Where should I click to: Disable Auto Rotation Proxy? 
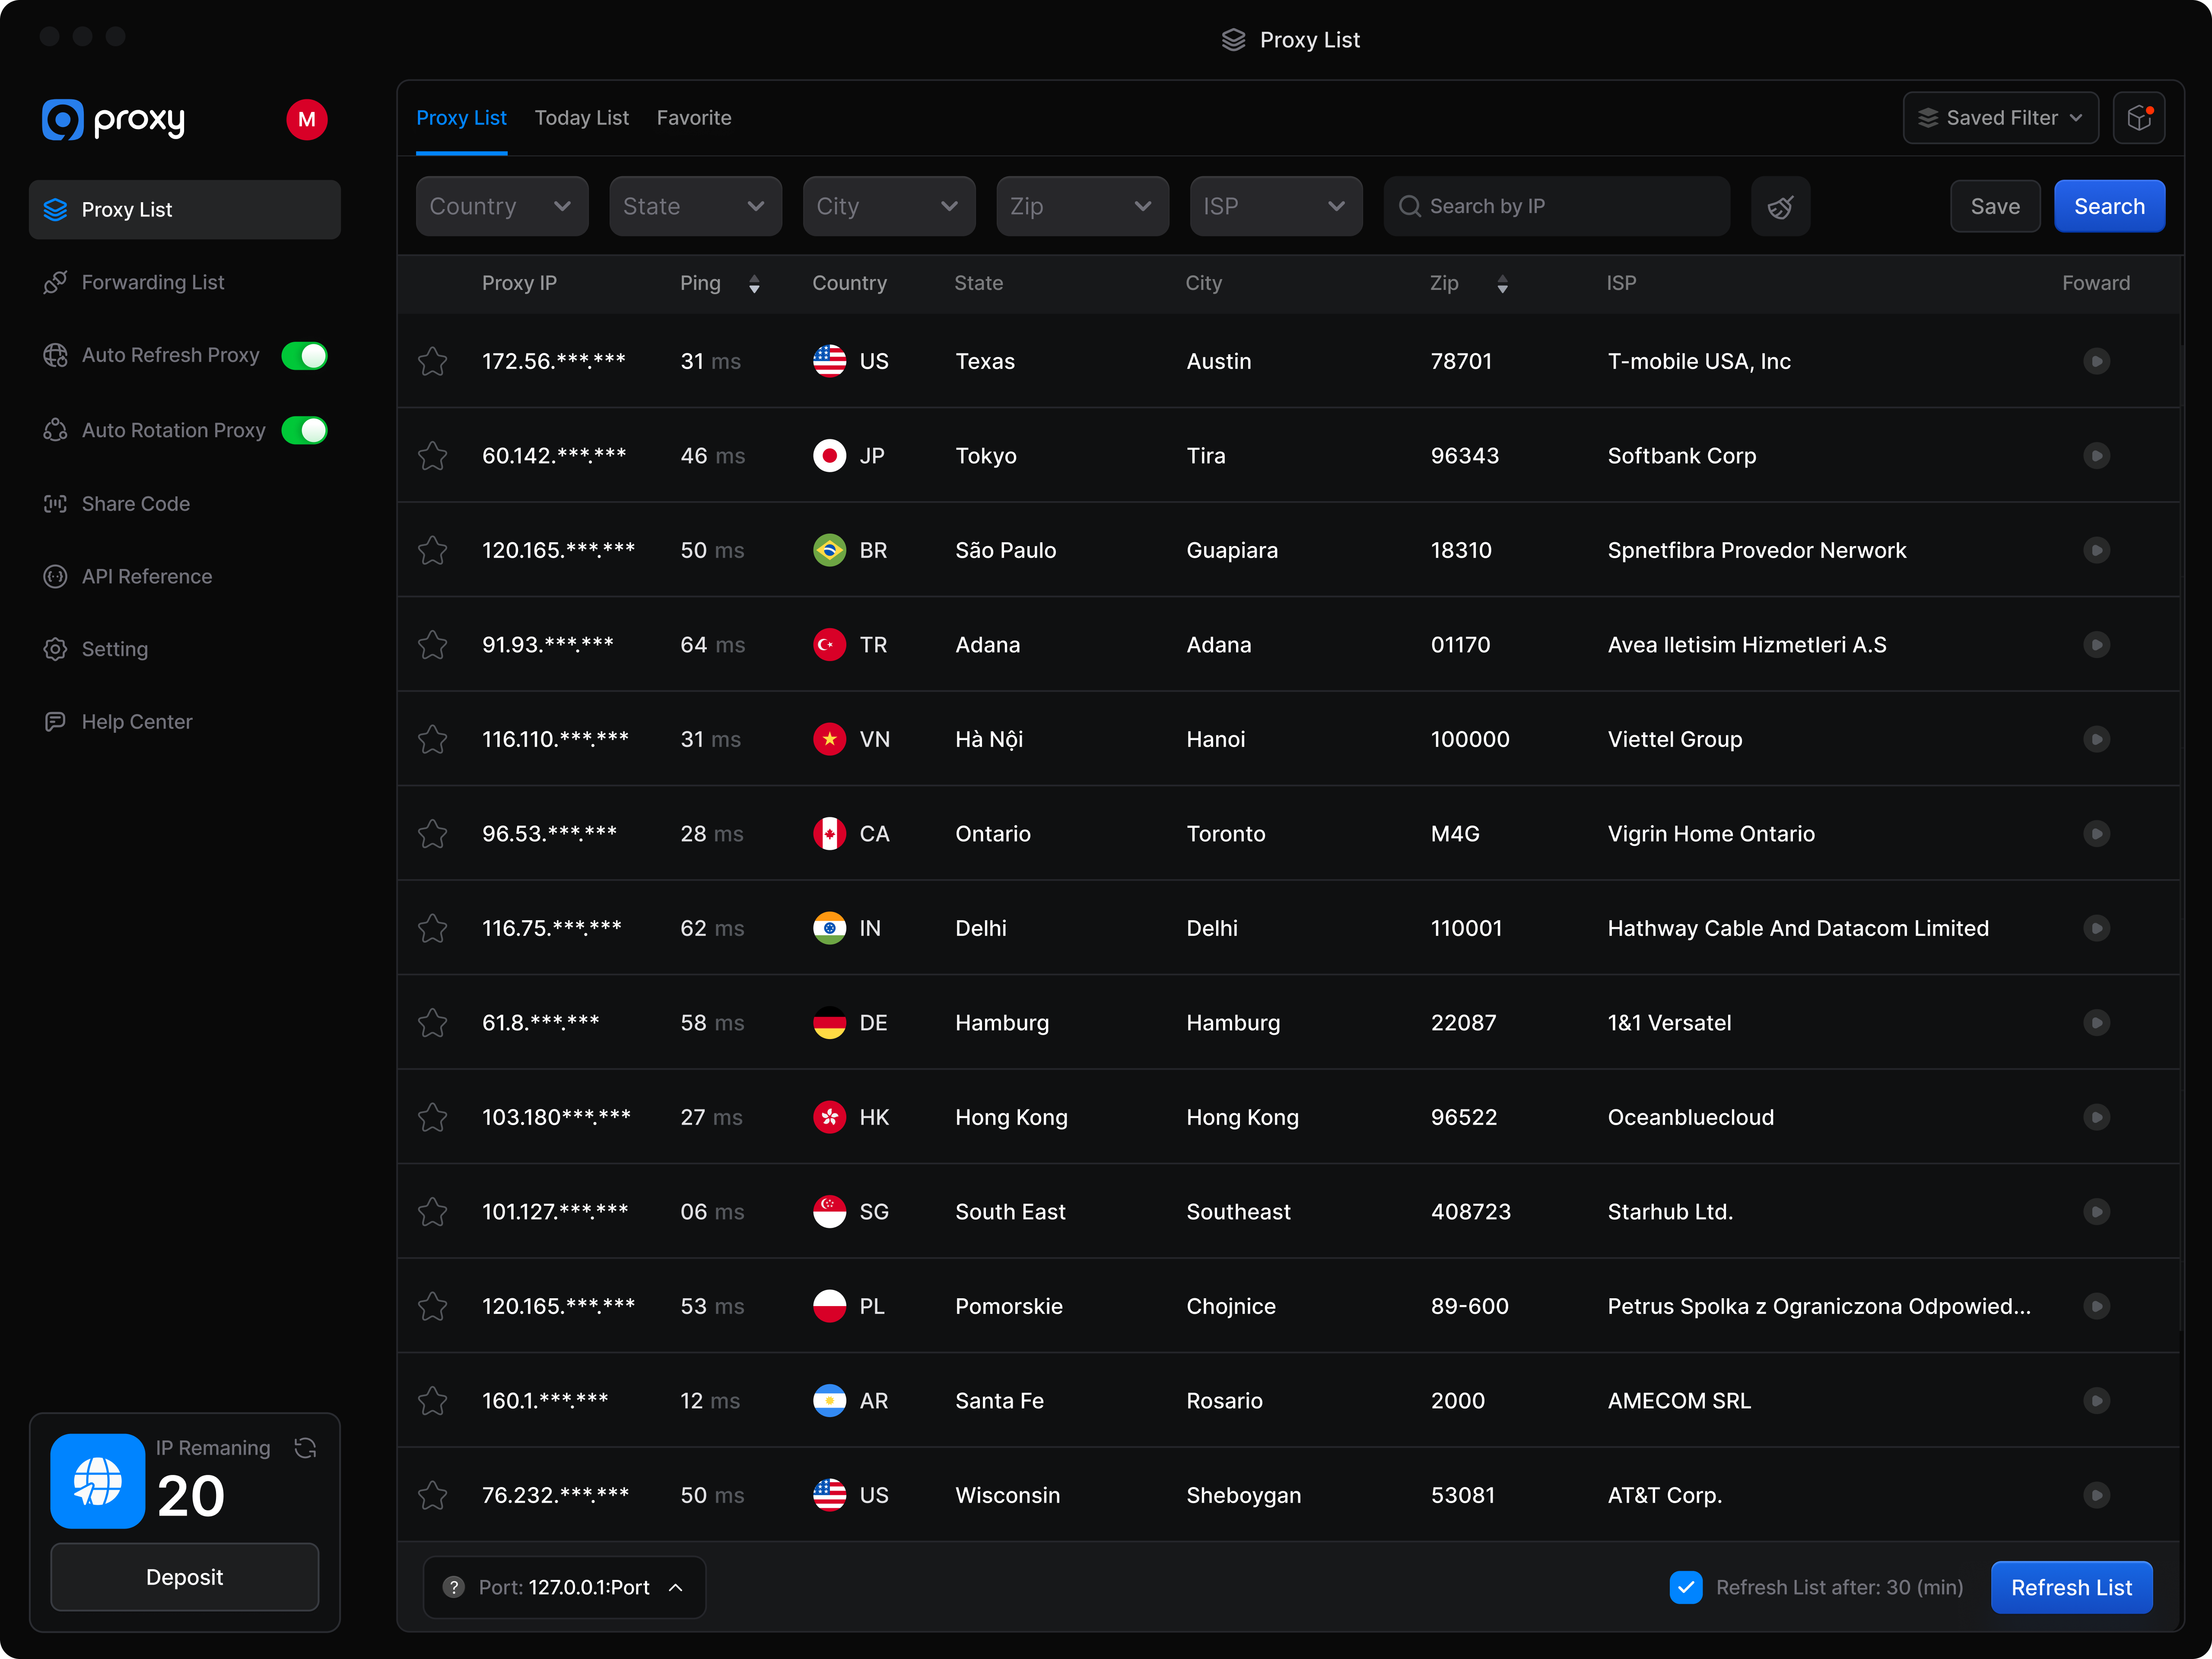tap(305, 430)
